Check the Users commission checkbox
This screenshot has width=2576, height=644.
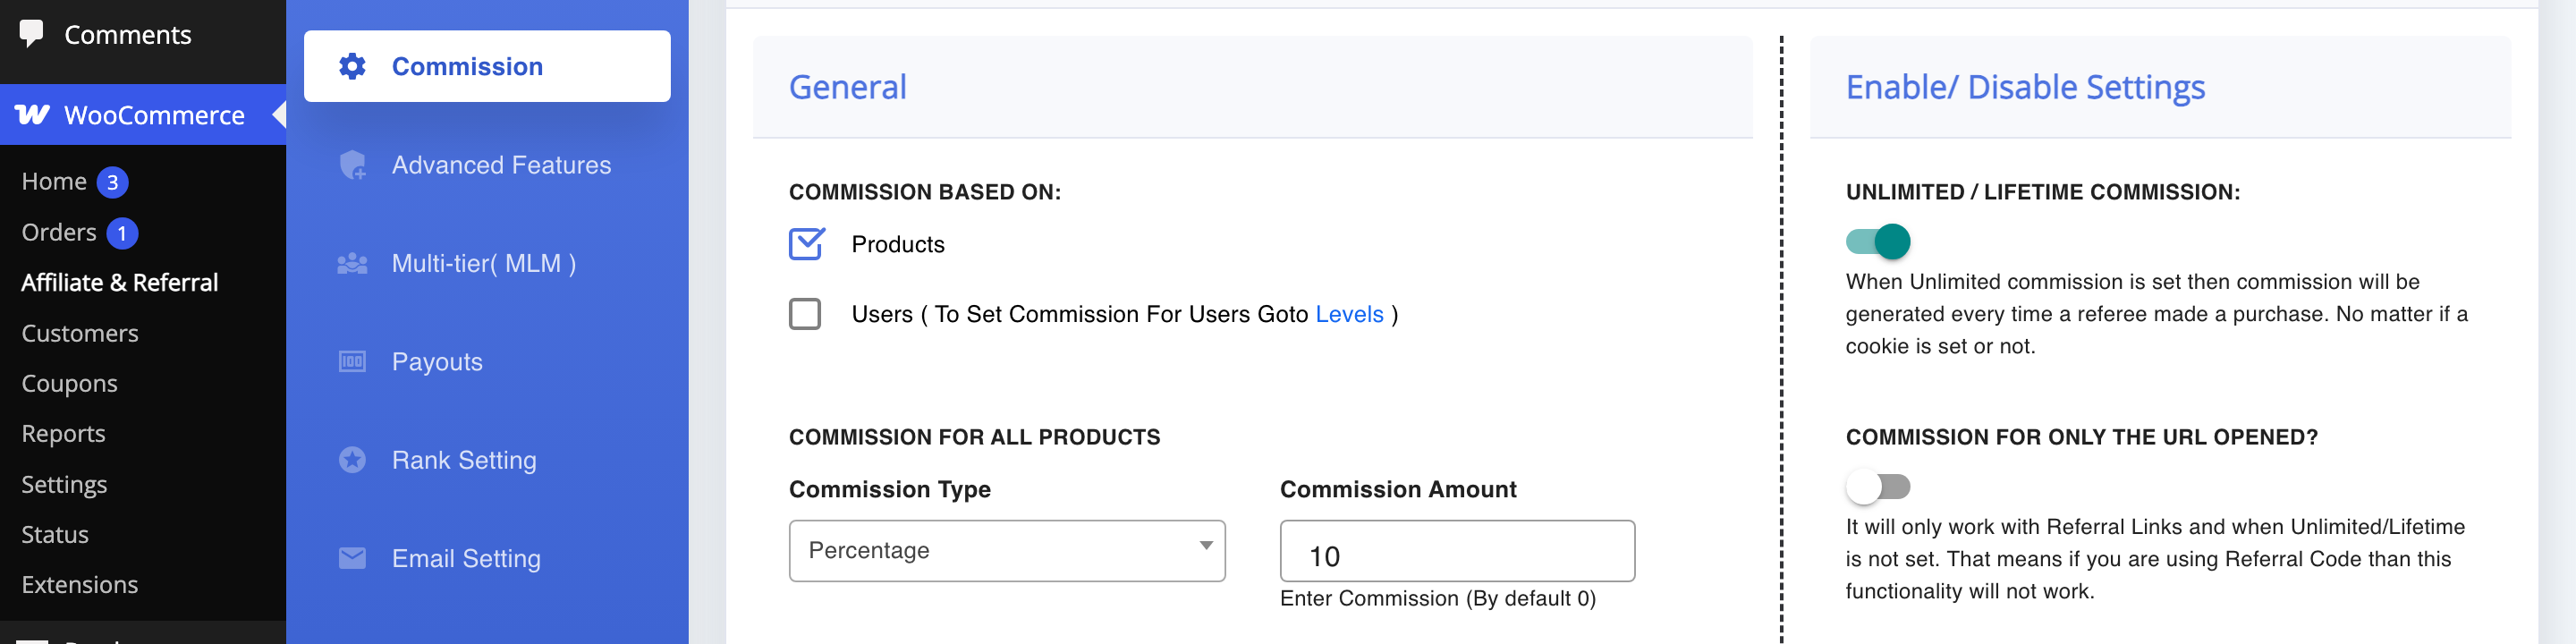point(805,314)
